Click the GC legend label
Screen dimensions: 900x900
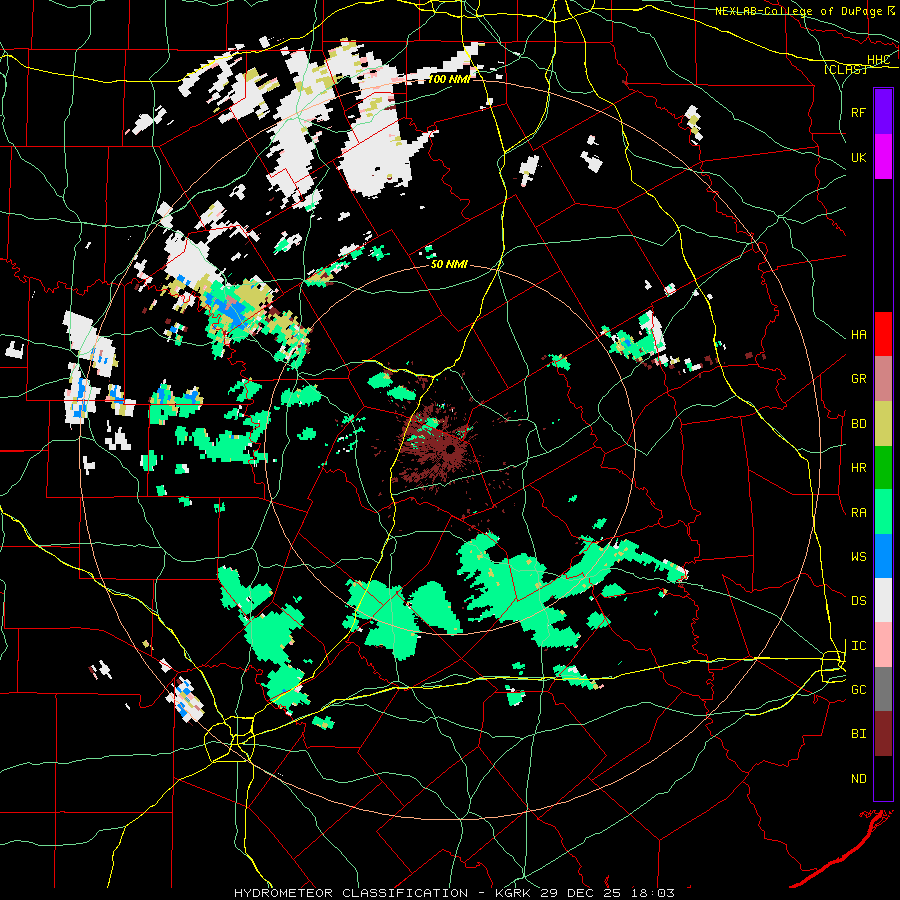[858, 689]
